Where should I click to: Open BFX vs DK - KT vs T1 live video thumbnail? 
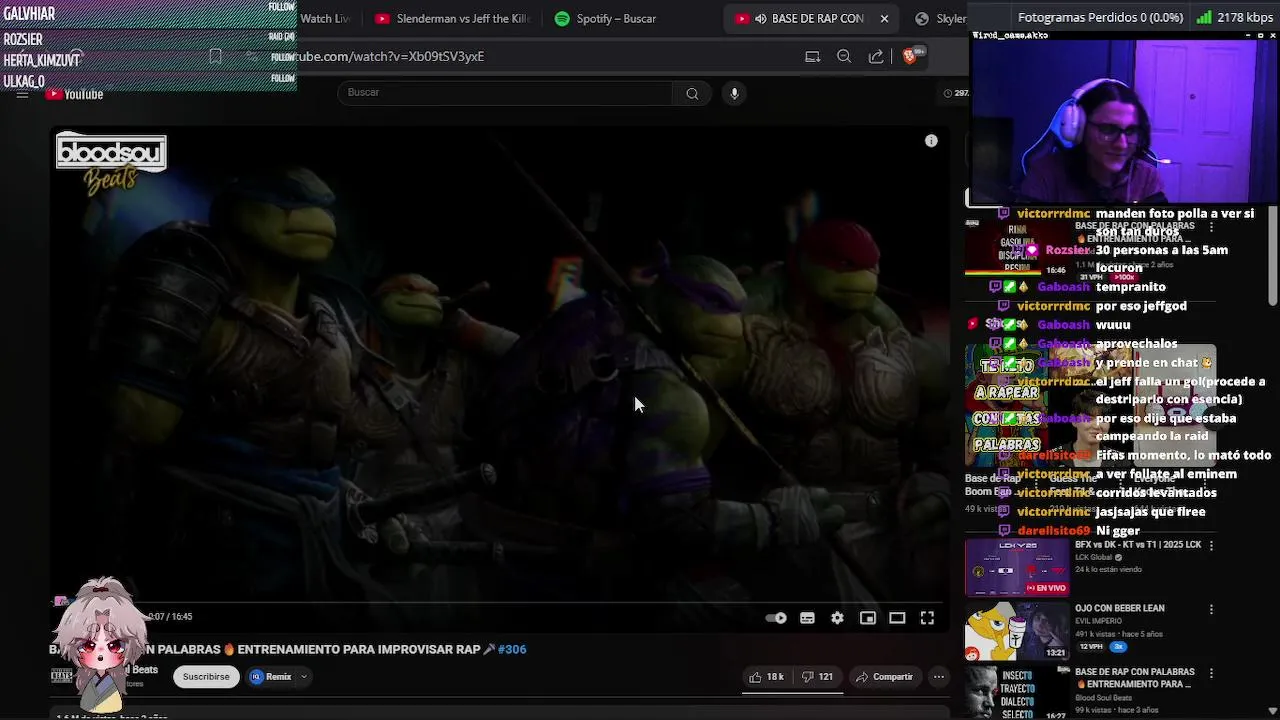[x=1017, y=567]
